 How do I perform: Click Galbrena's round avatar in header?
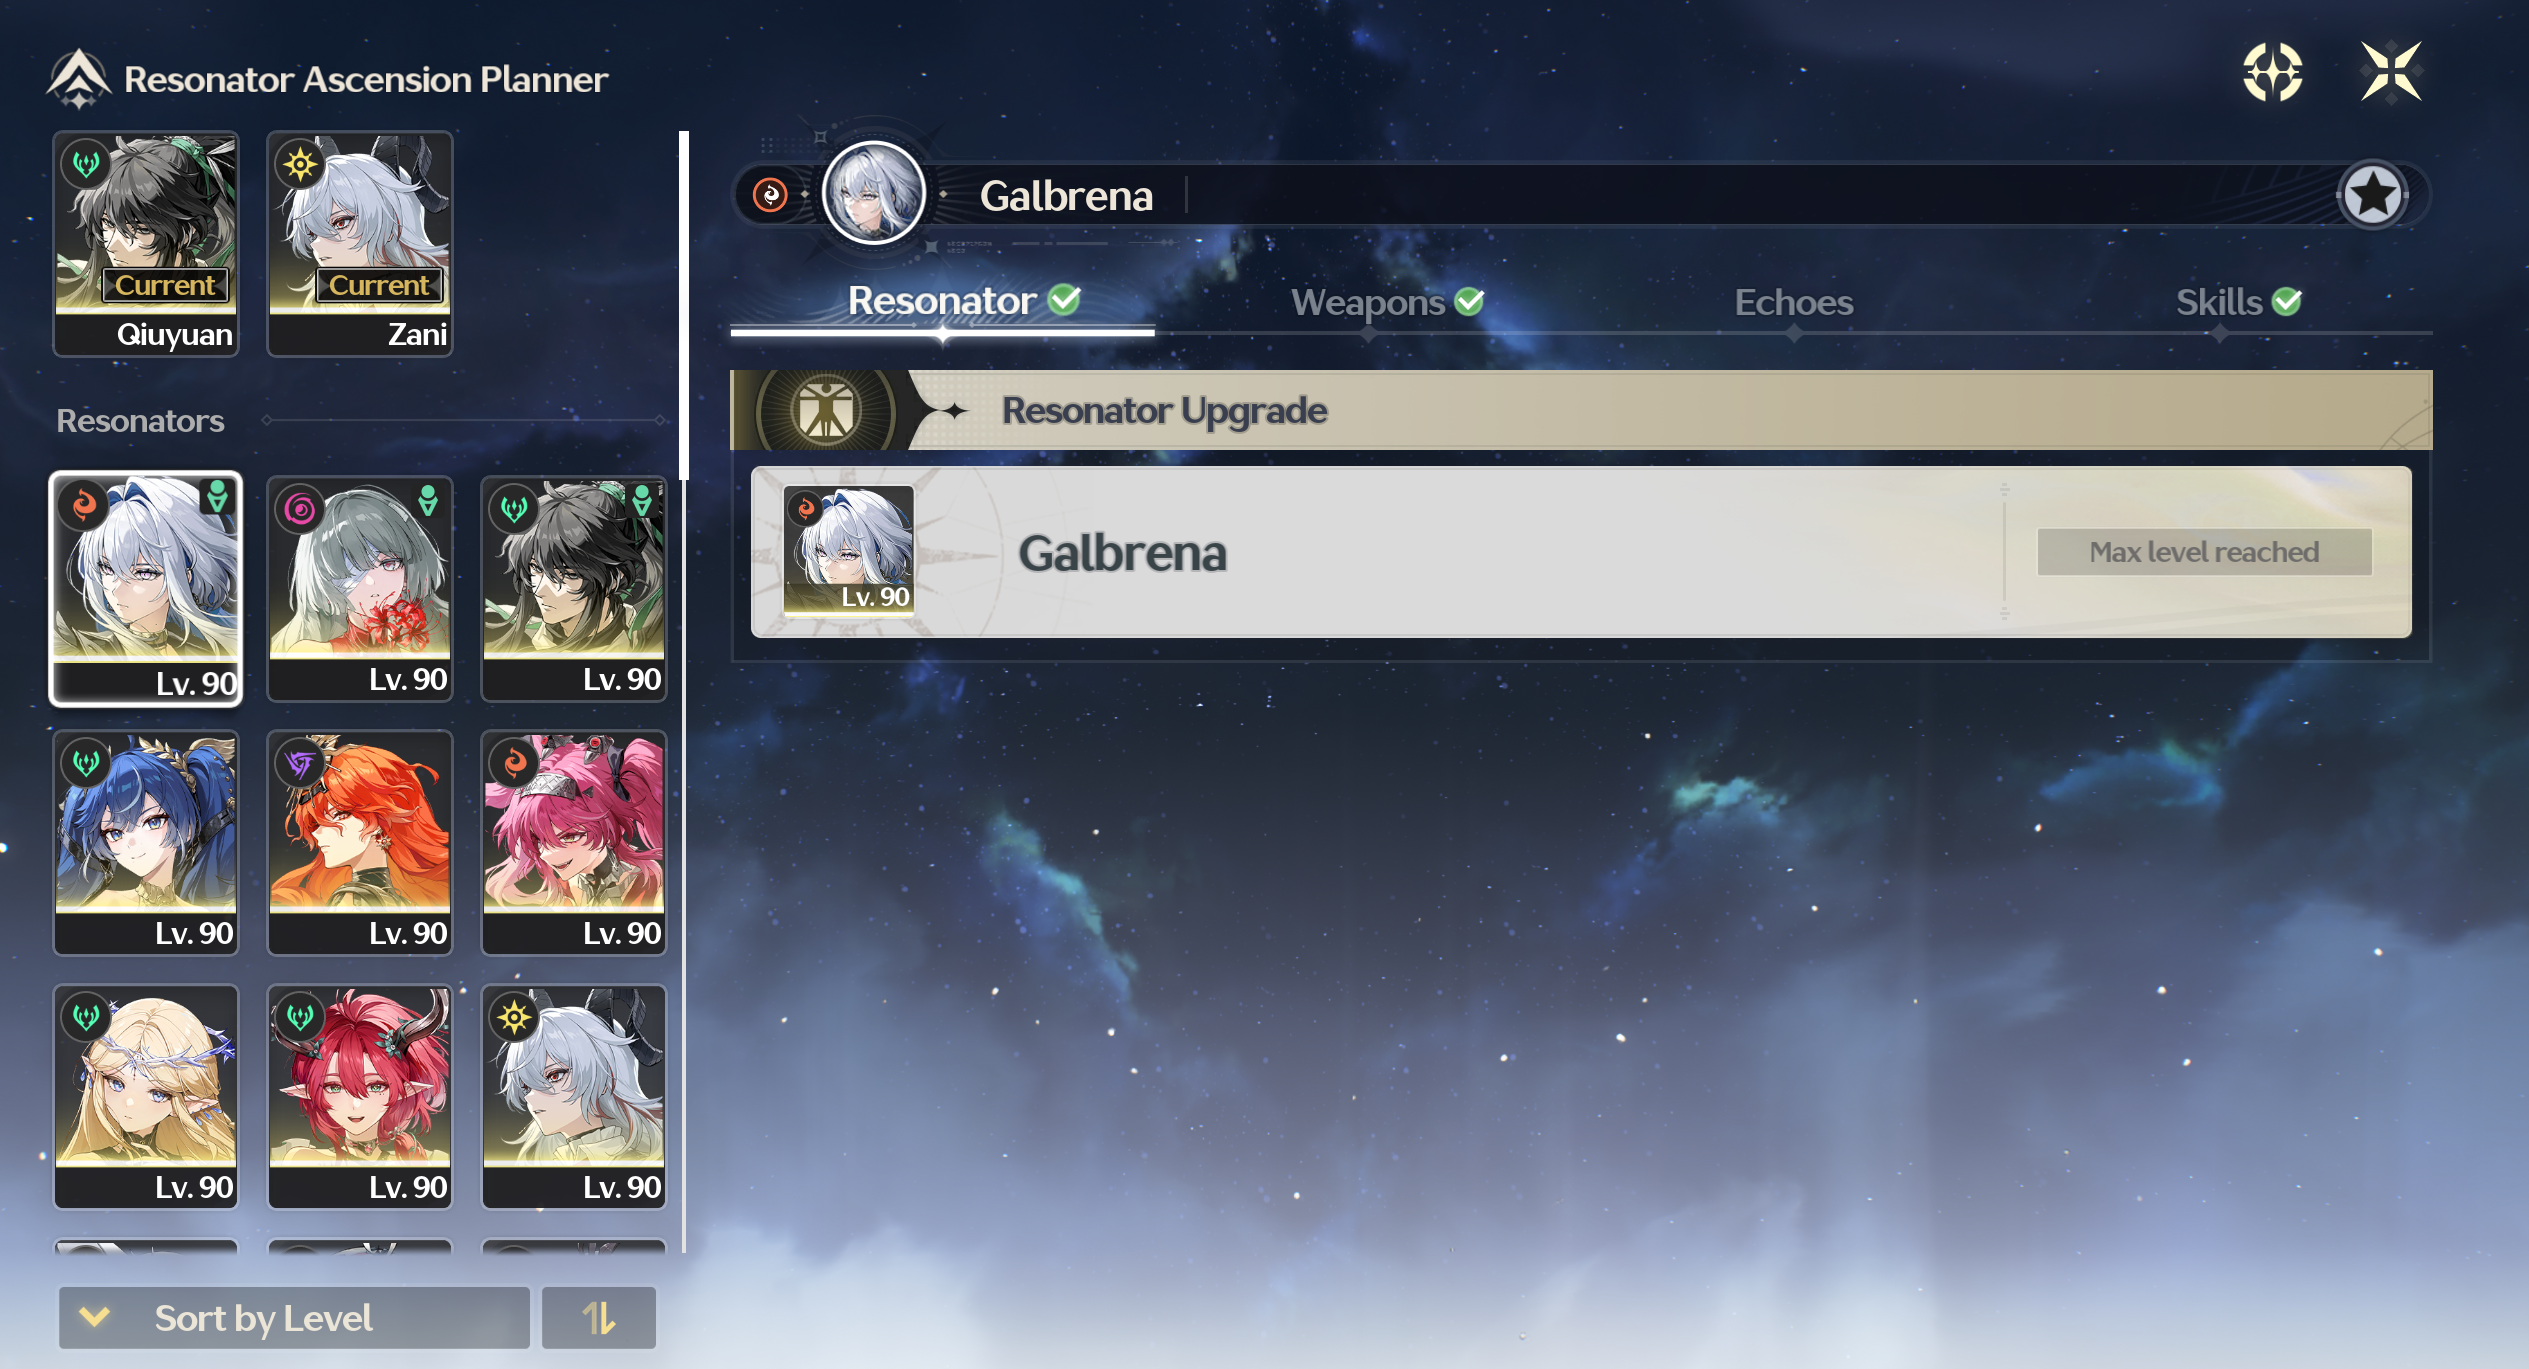coord(873,193)
